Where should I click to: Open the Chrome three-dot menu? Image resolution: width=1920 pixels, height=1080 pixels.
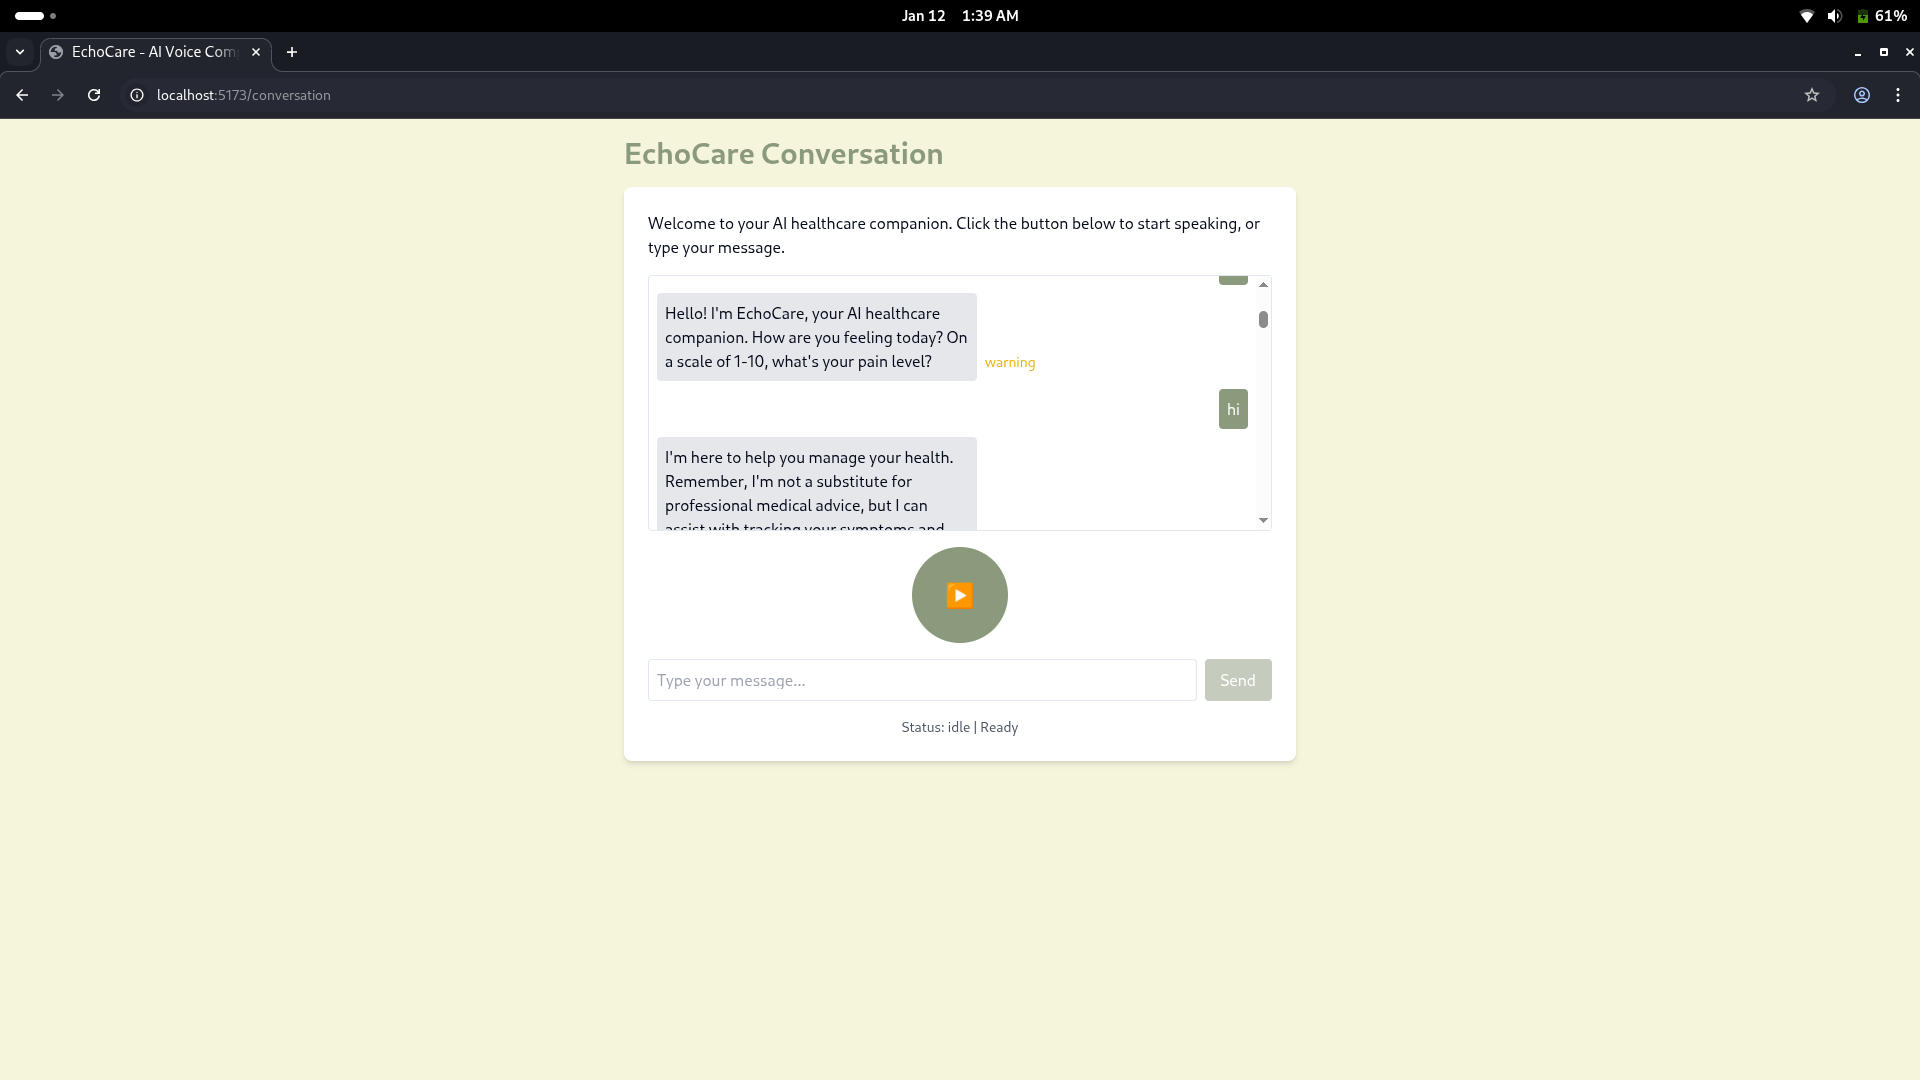(1897, 95)
